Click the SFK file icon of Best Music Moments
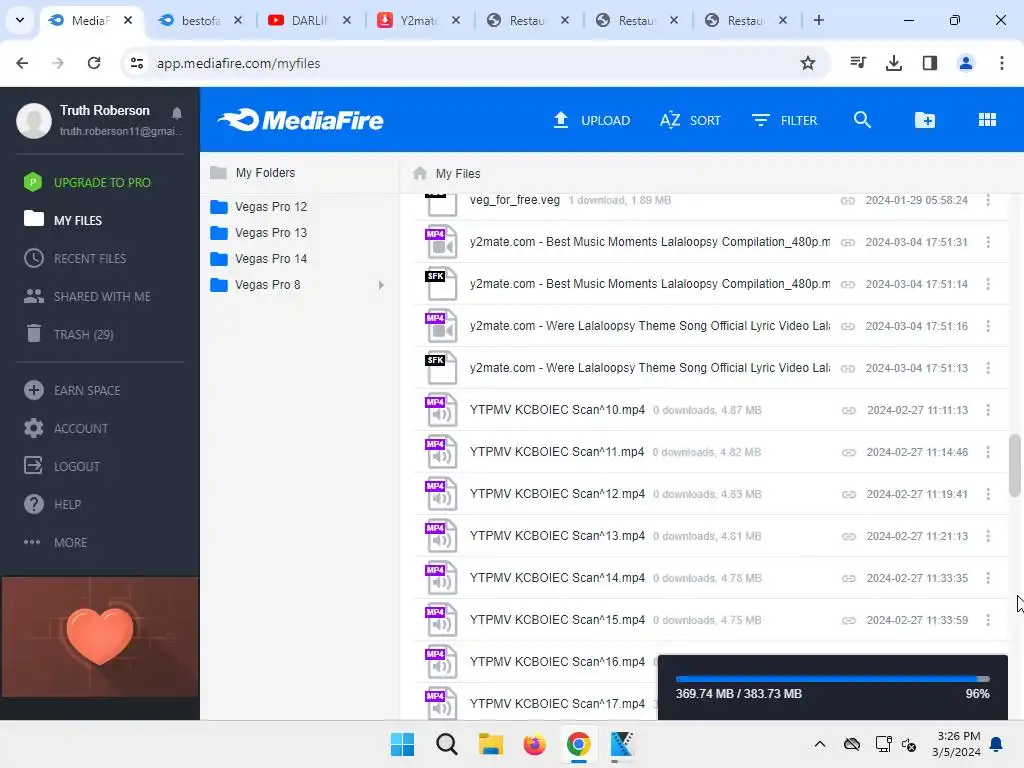 point(441,284)
